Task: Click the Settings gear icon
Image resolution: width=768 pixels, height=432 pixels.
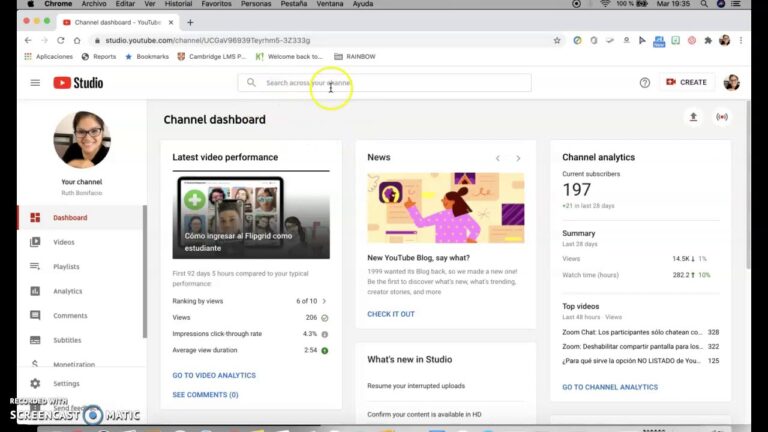Action: (x=35, y=384)
